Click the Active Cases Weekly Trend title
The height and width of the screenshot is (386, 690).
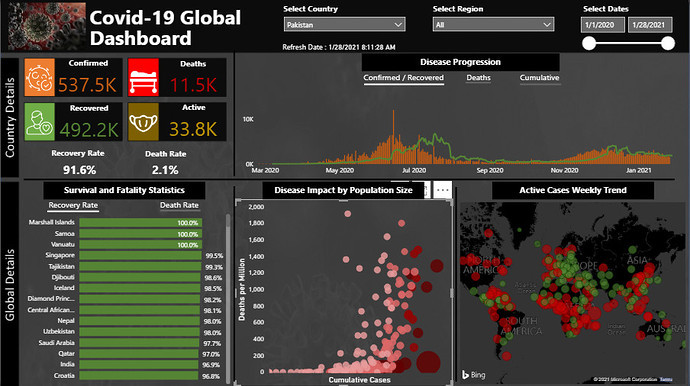coord(573,190)
